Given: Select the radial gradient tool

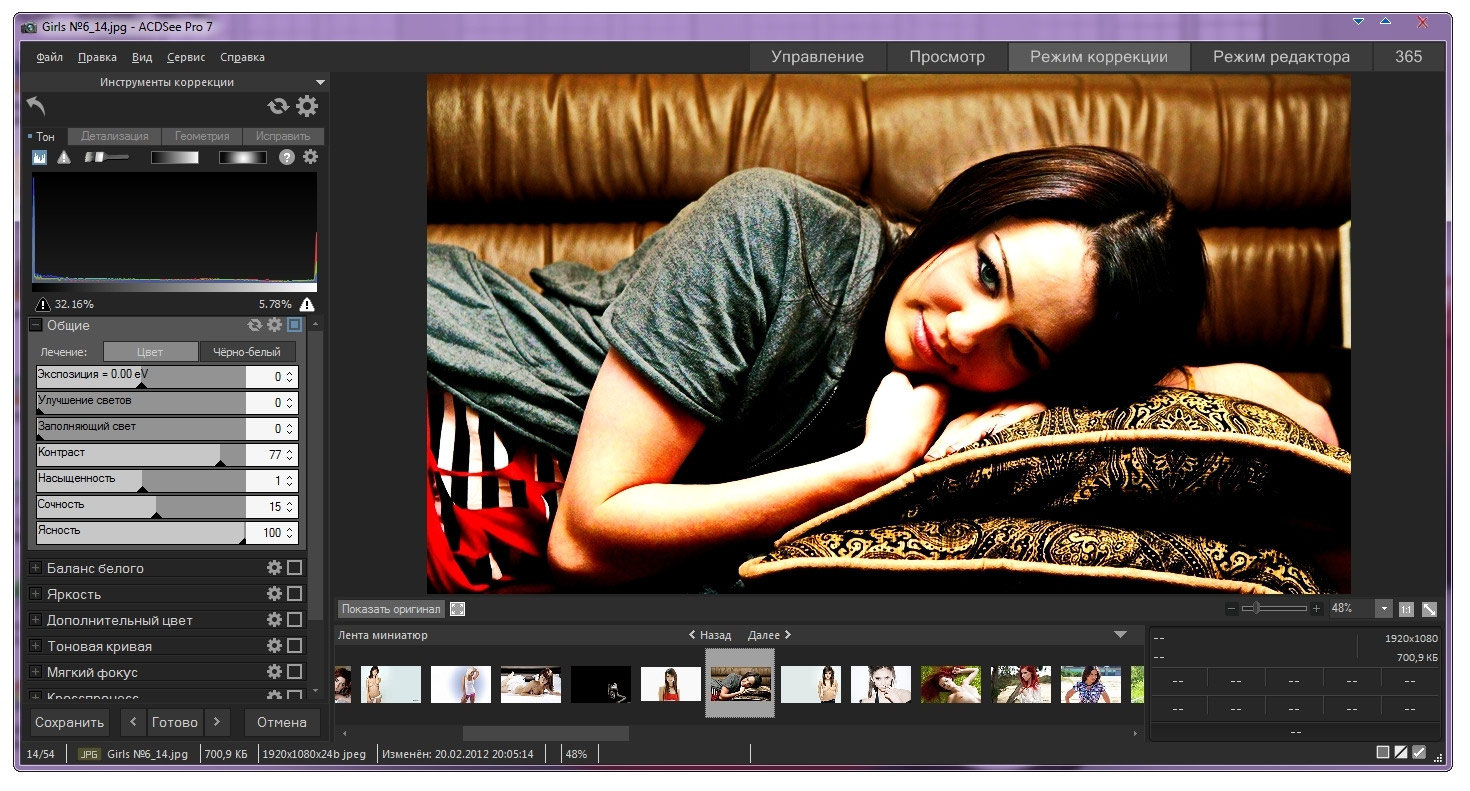Looking at the screenshot, I should coord(243,157).
